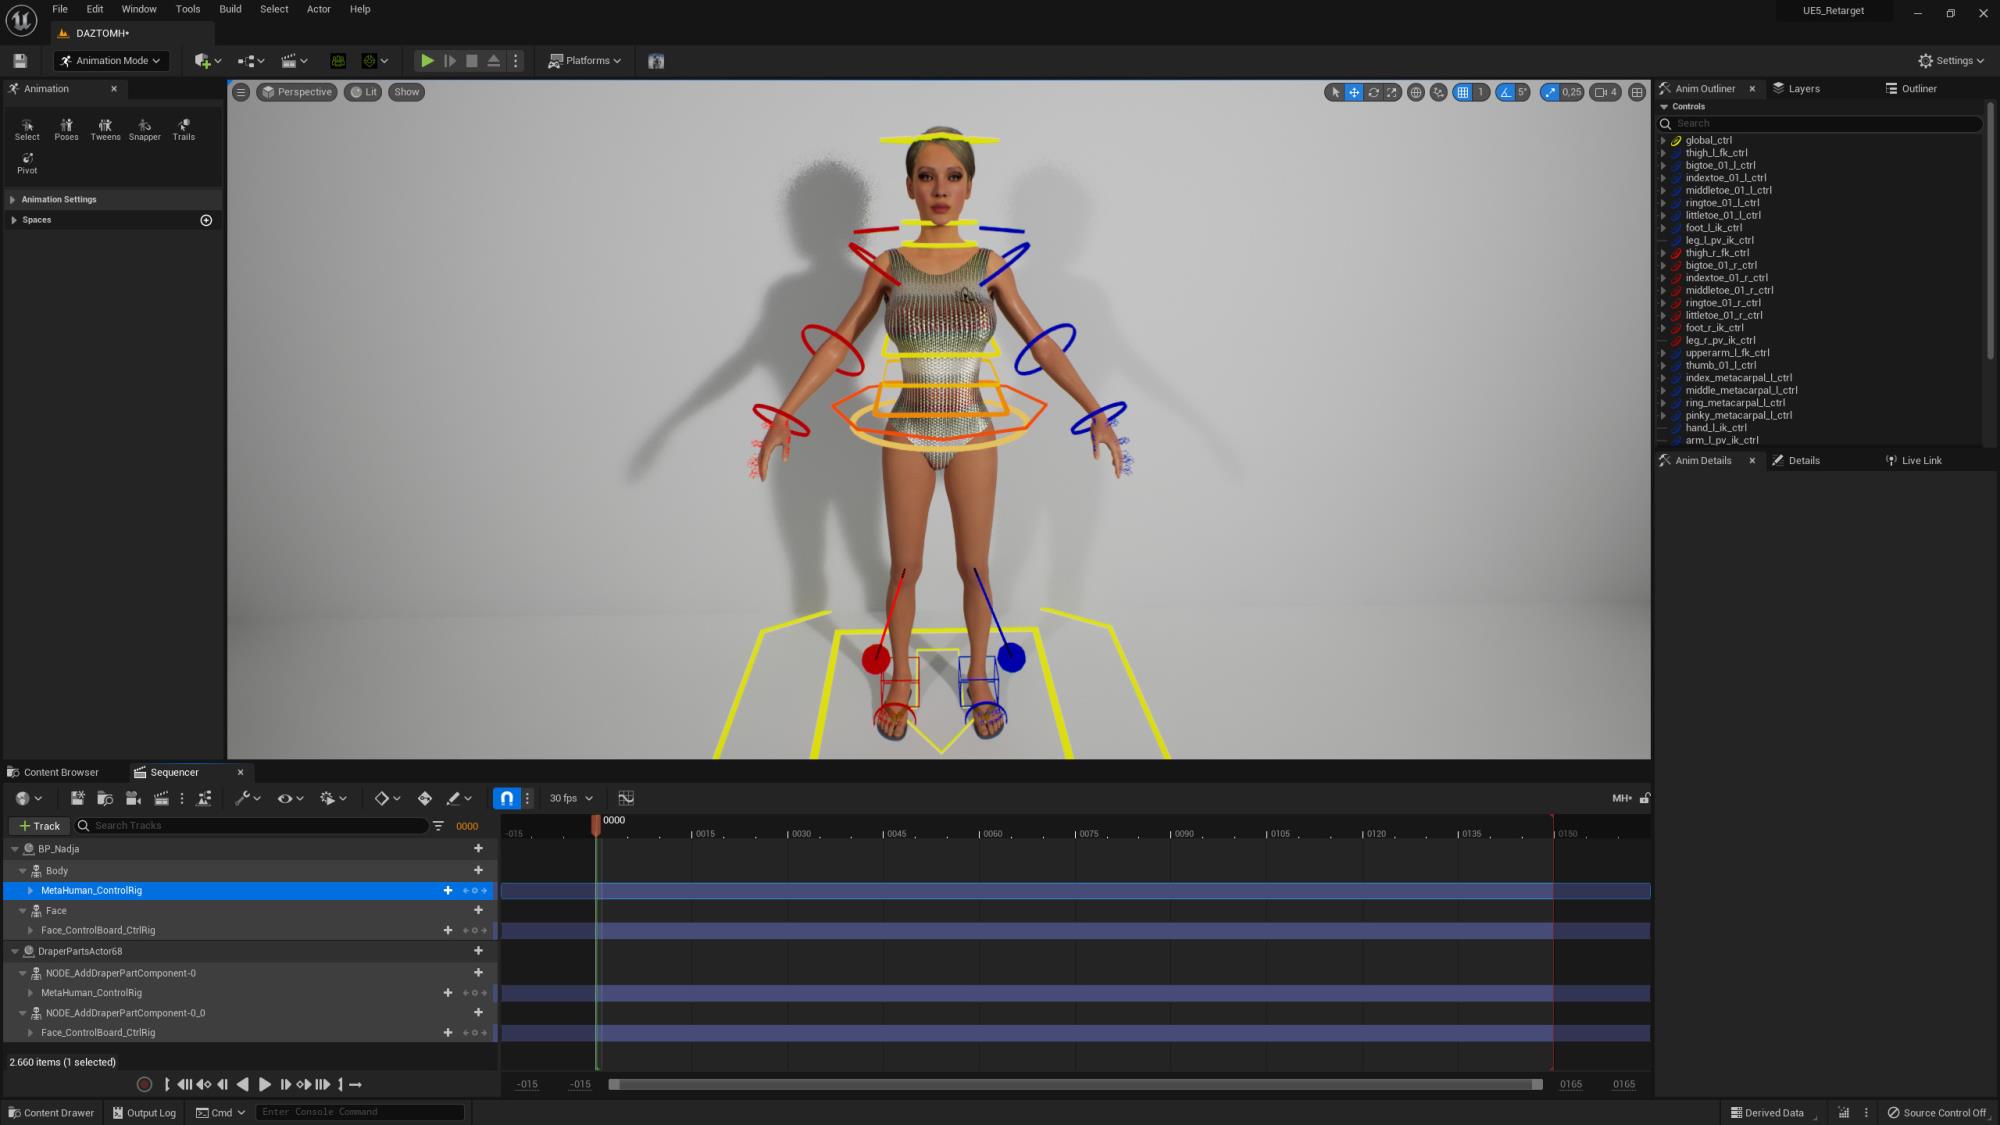Image resolution: width=2000 pixels, height=1125 pixels.
Task: Toggle Sequencer key snapping magnet
Action: [507, 798]
